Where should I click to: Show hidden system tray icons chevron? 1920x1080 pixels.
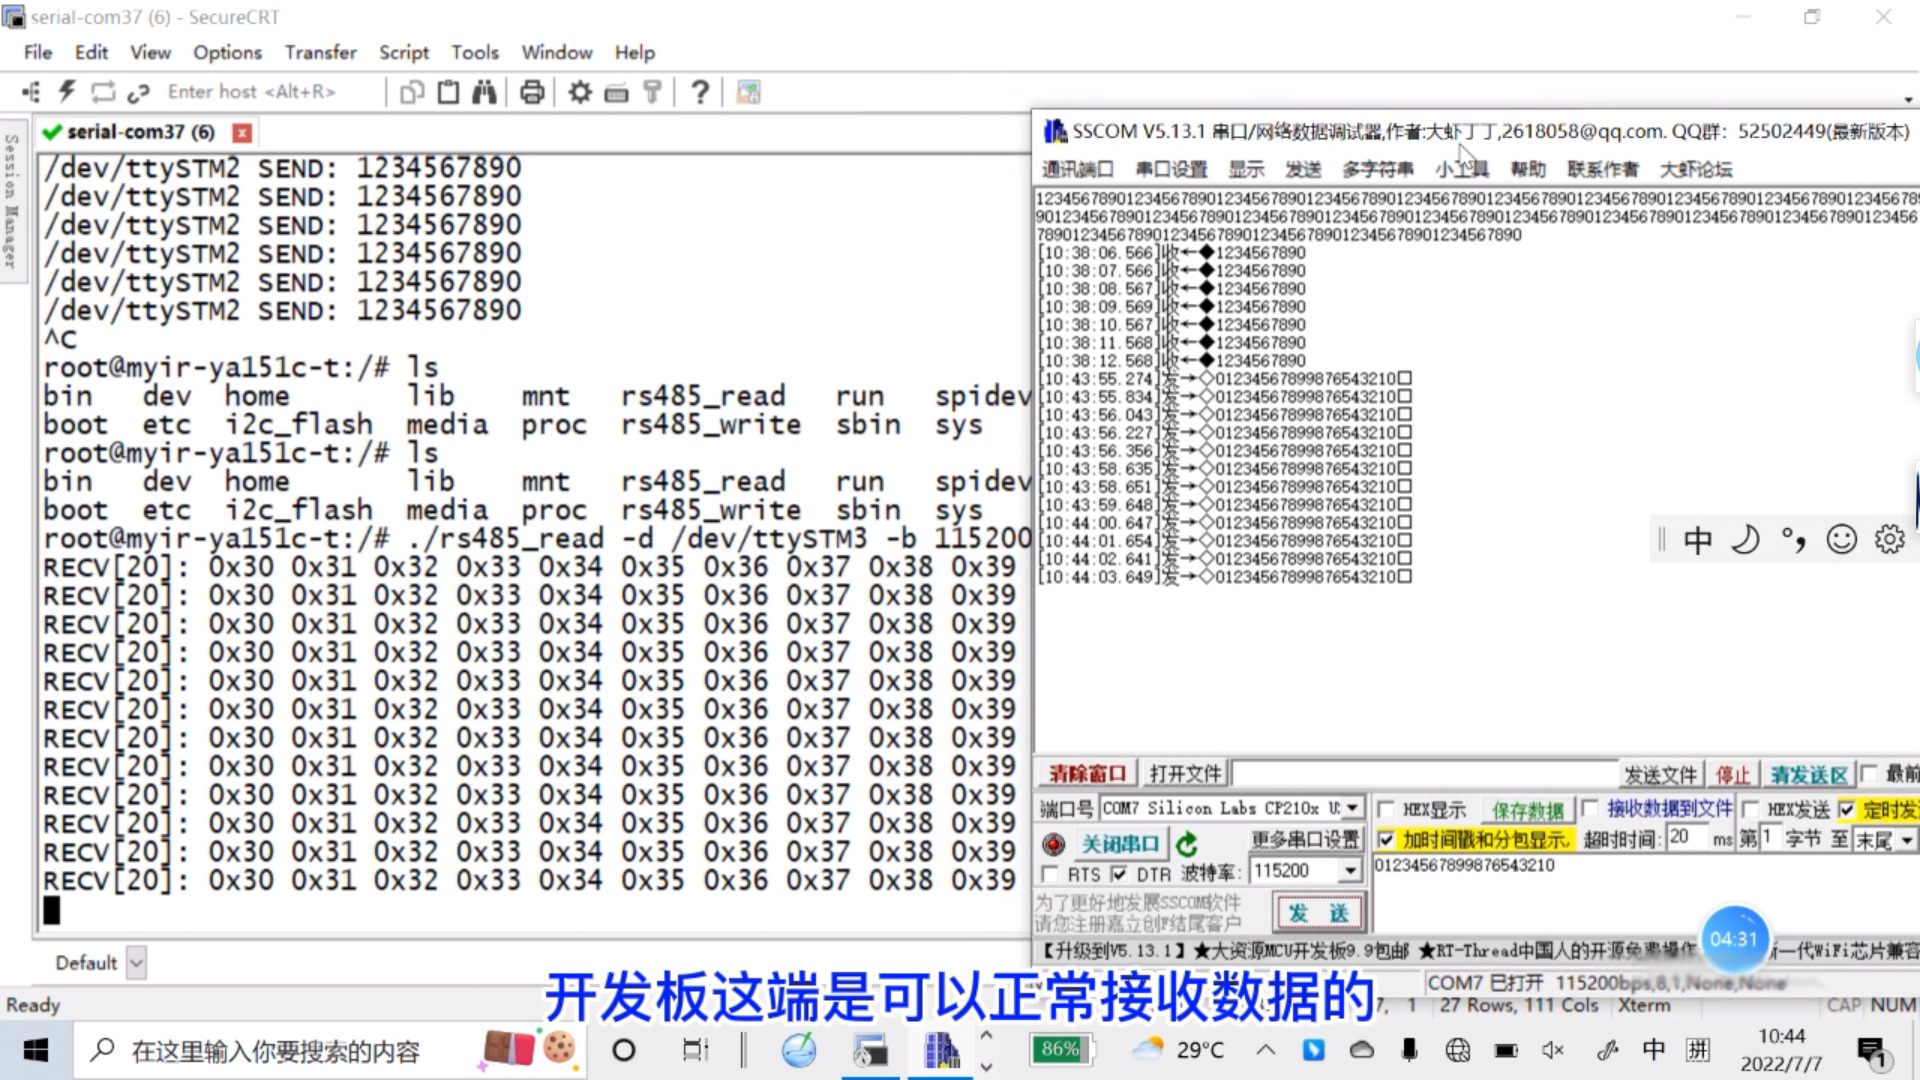(x=1266, y=1050)
